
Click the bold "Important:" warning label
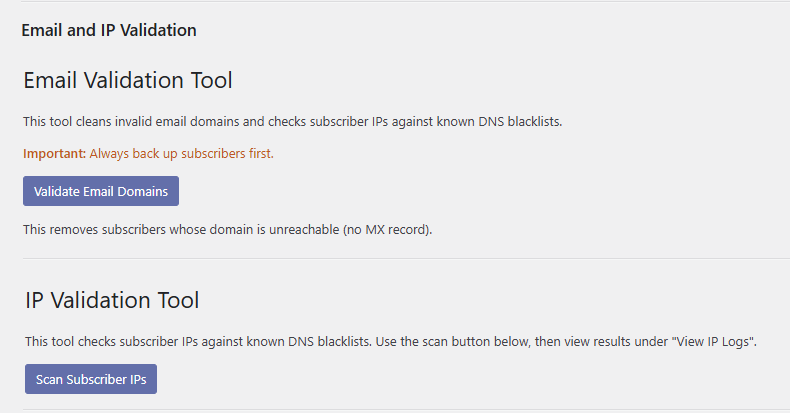click(54, 154)
